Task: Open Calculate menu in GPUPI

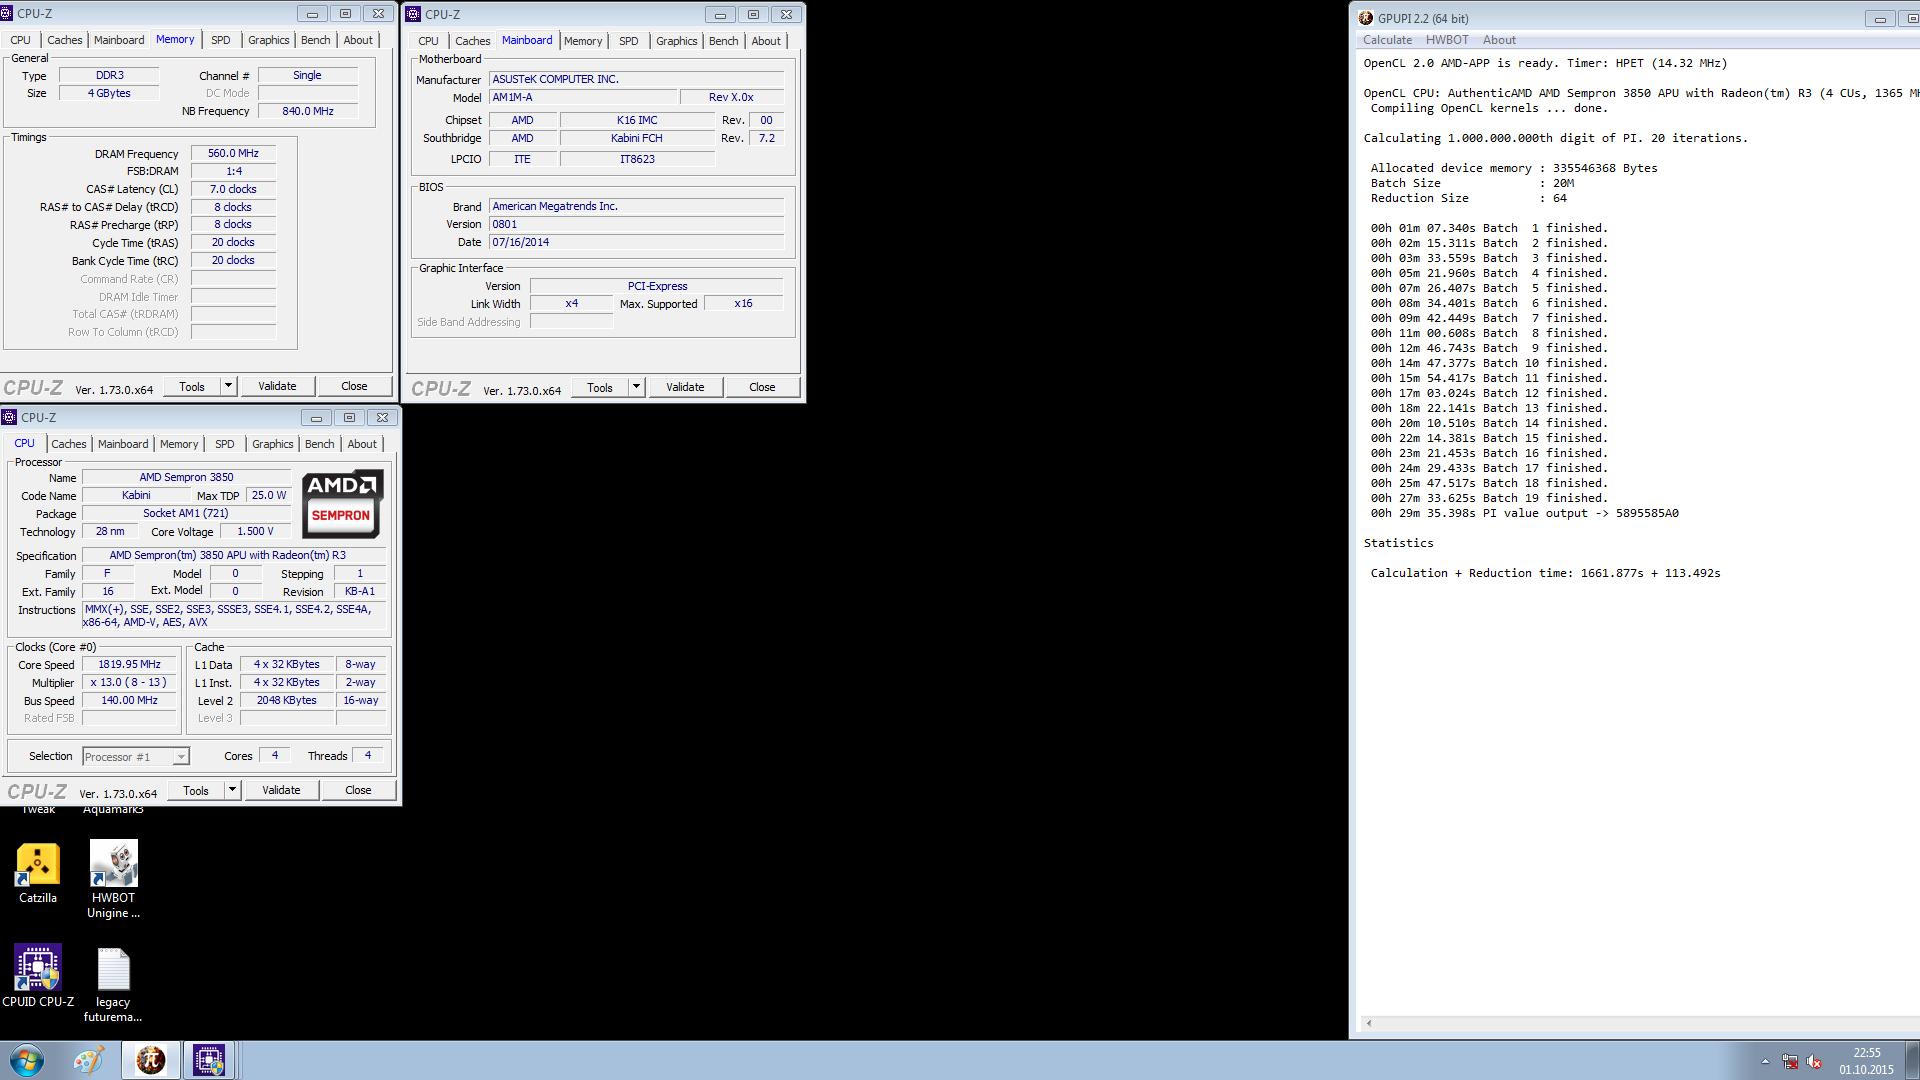Action: point(1387,40)
